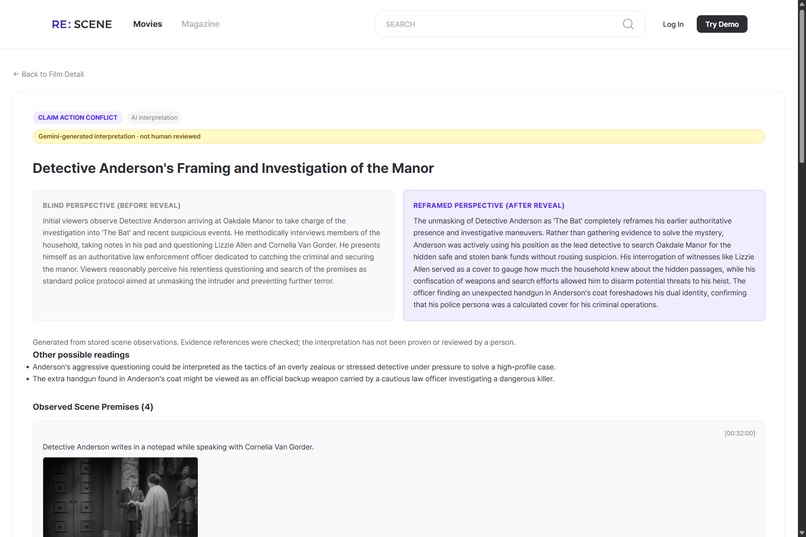Open the Anderson notepad scene thumbnail

tap(120, 497)
